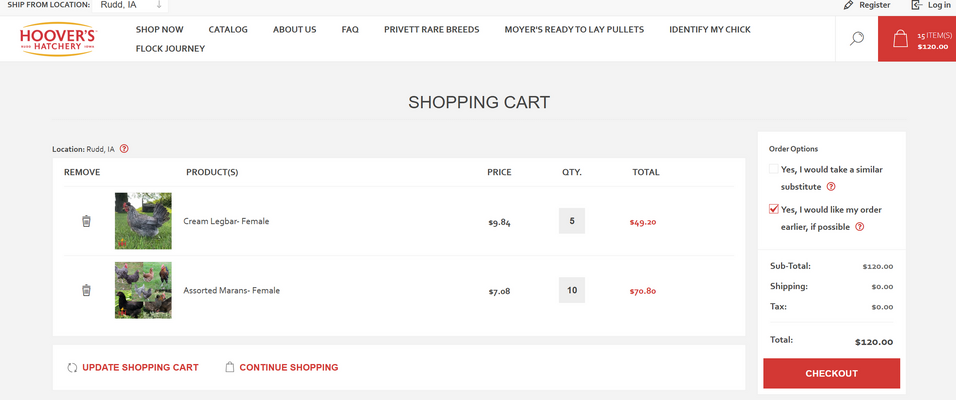Click the Assorted Marans chickens thumbnail
Viewport: 956px width, 400px height.
pos(143,290)
